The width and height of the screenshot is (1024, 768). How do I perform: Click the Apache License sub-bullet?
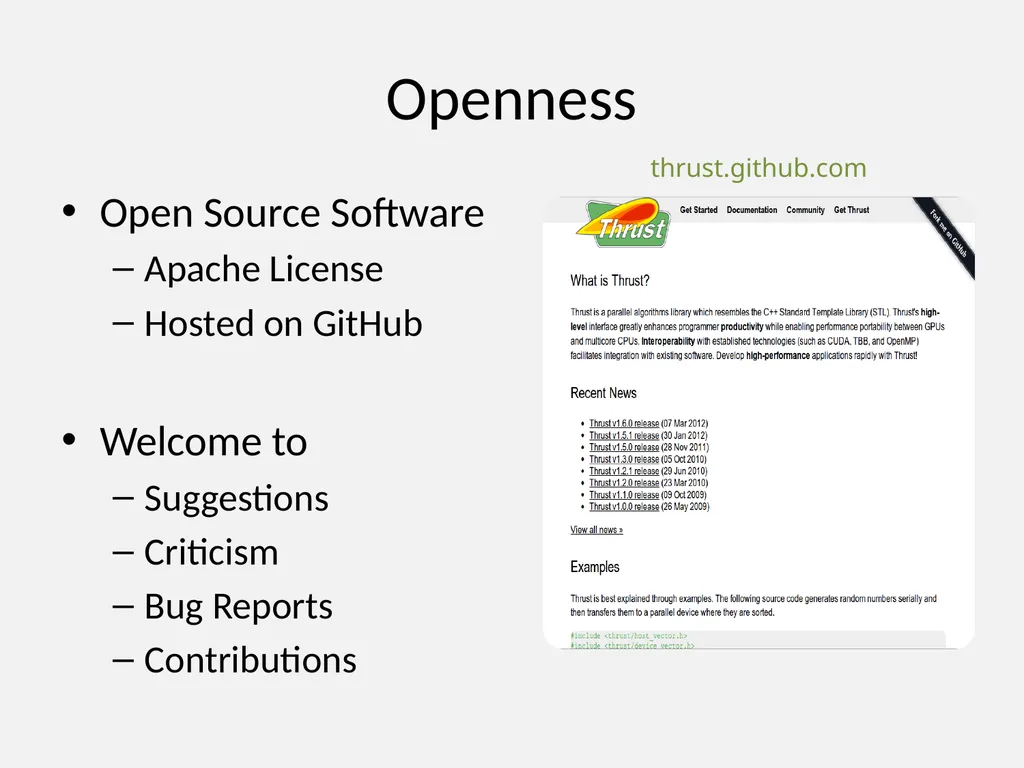click(263, 269)
